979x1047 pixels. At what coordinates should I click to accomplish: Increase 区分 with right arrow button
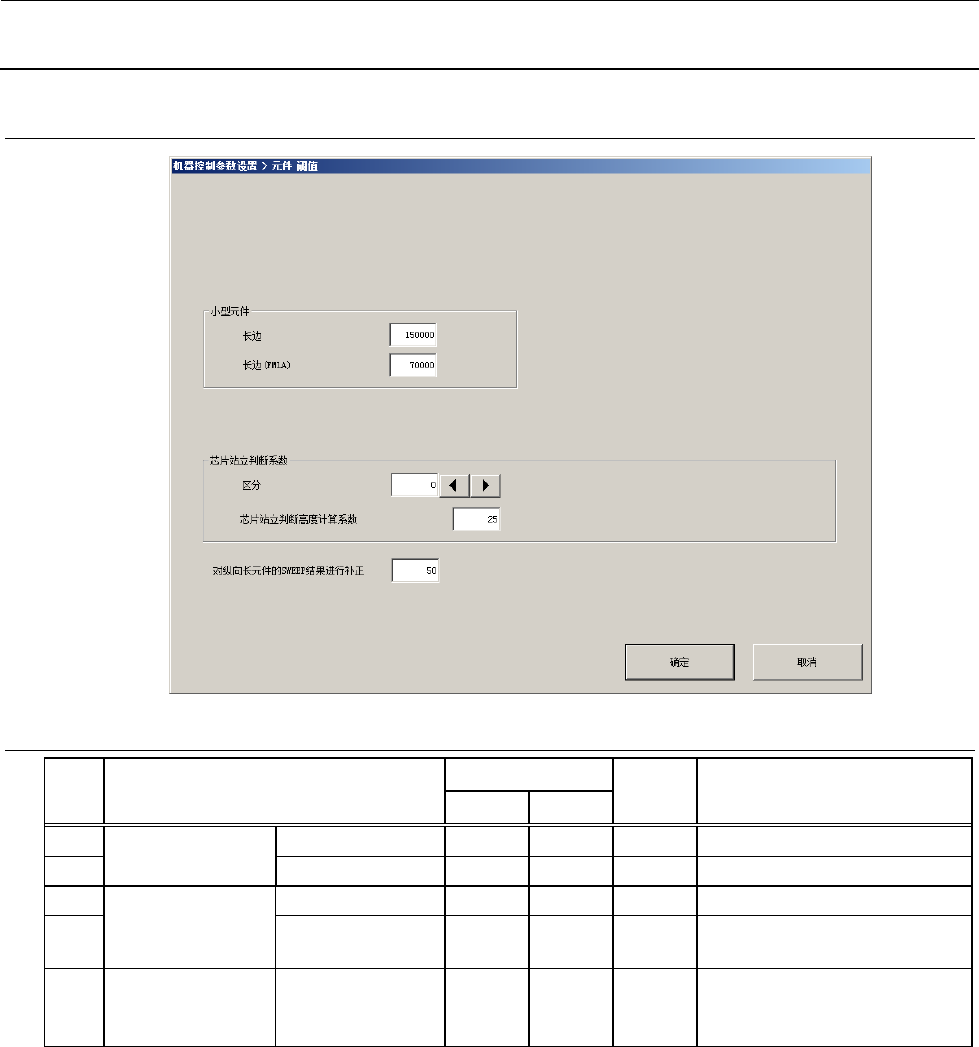485,485
